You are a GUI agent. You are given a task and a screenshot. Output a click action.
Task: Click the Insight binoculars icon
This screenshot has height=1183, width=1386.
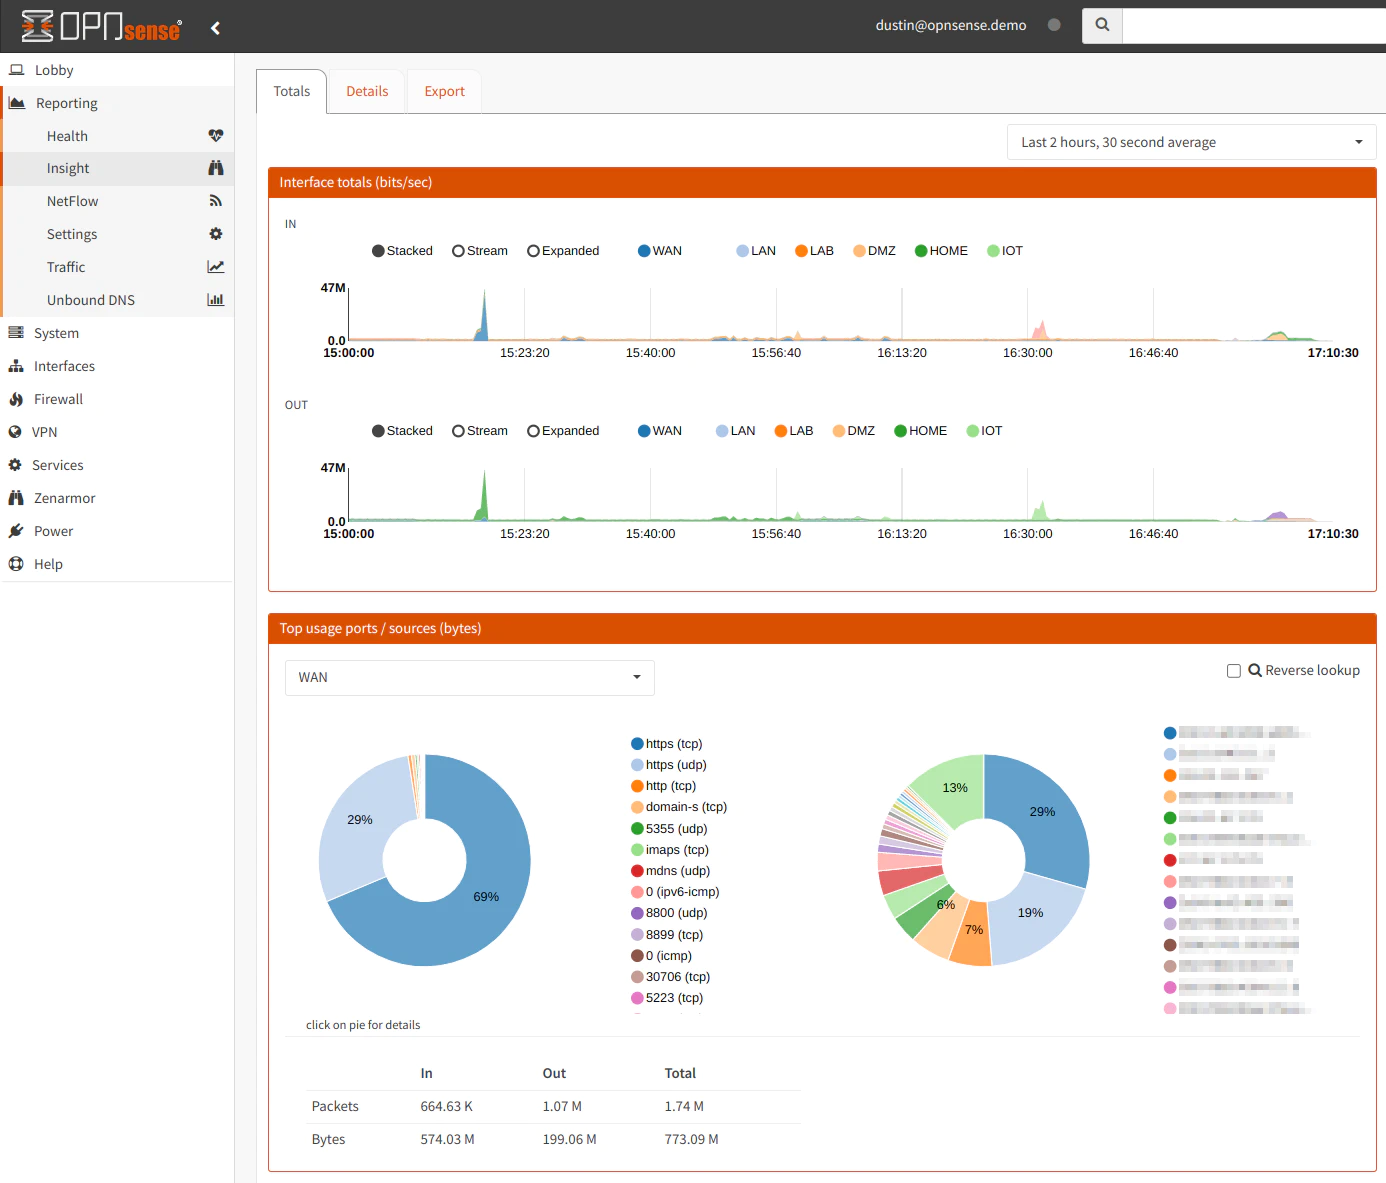tap(215, 168)
